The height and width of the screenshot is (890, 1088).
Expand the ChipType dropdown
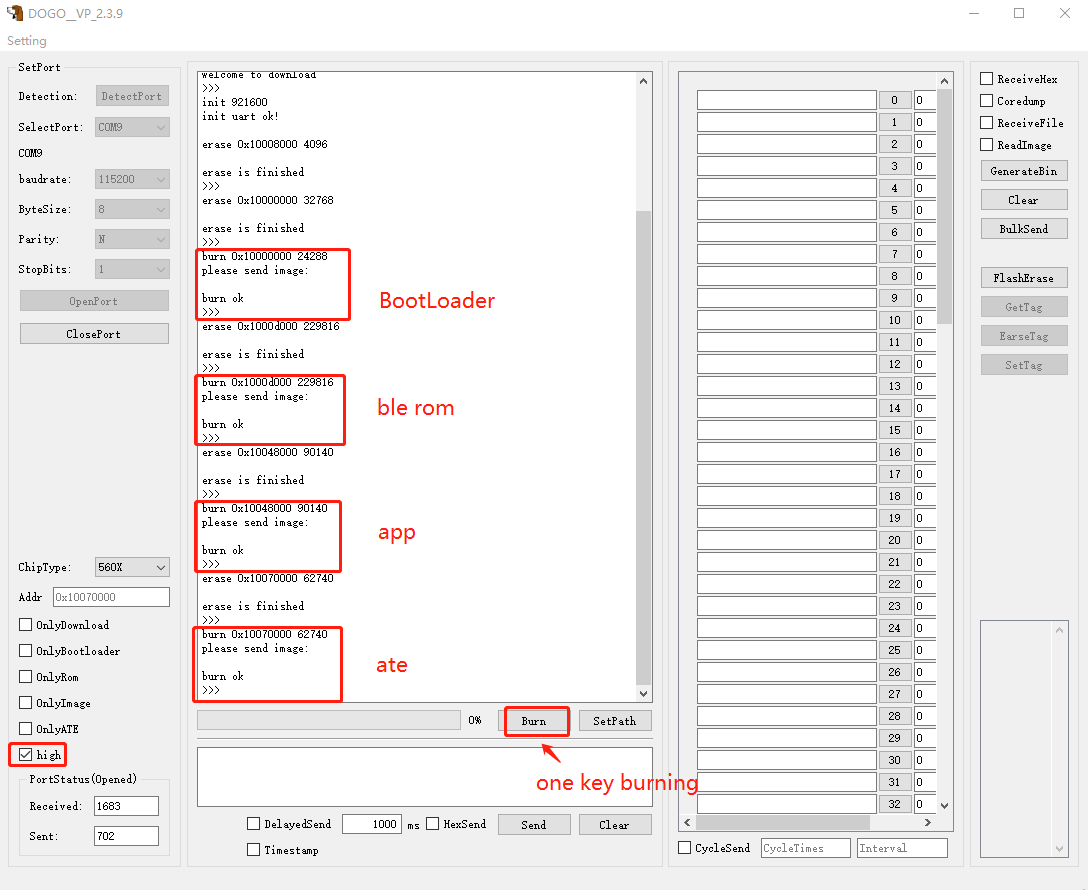pyautogui.click(x=132, y=567)
